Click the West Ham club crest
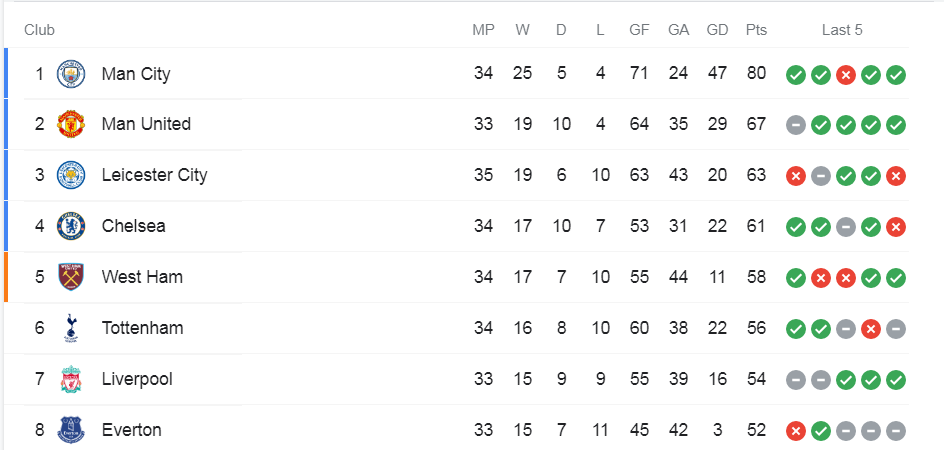 point(71,277)
